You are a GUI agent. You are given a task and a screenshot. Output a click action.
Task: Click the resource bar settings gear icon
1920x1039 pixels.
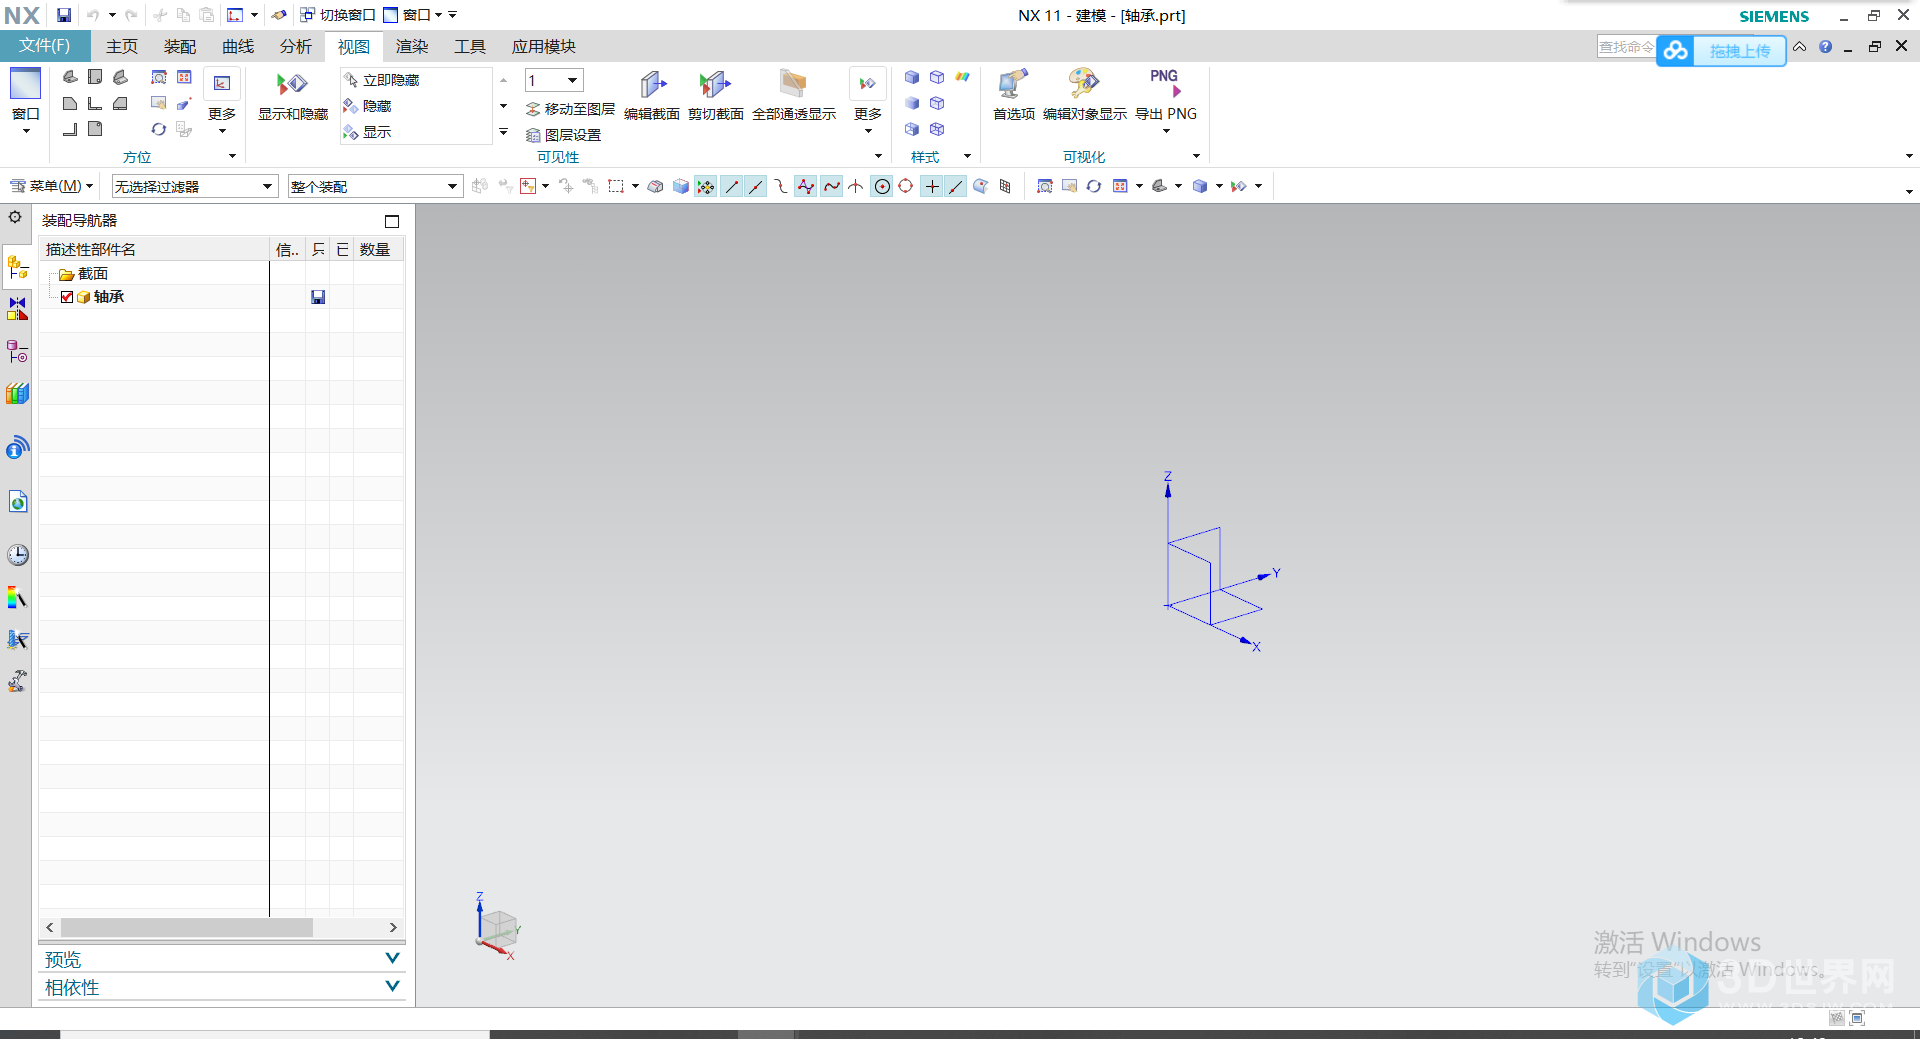(x=15, y=217)
